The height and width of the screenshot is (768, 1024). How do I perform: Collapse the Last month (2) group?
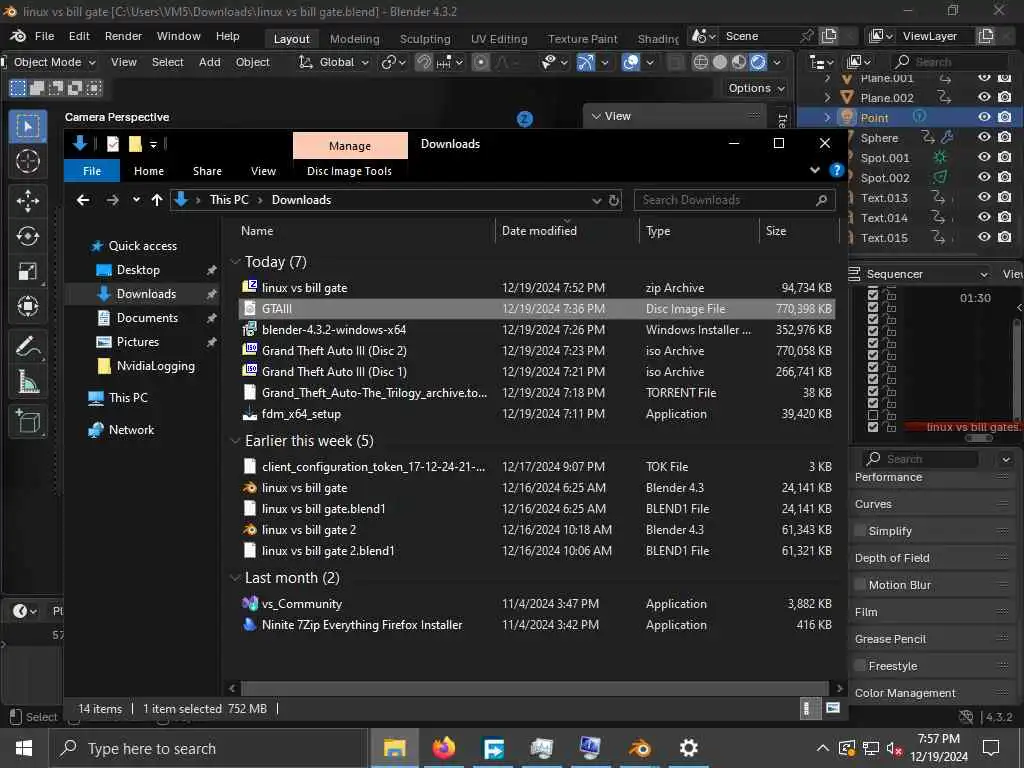(x=235, y=578)
